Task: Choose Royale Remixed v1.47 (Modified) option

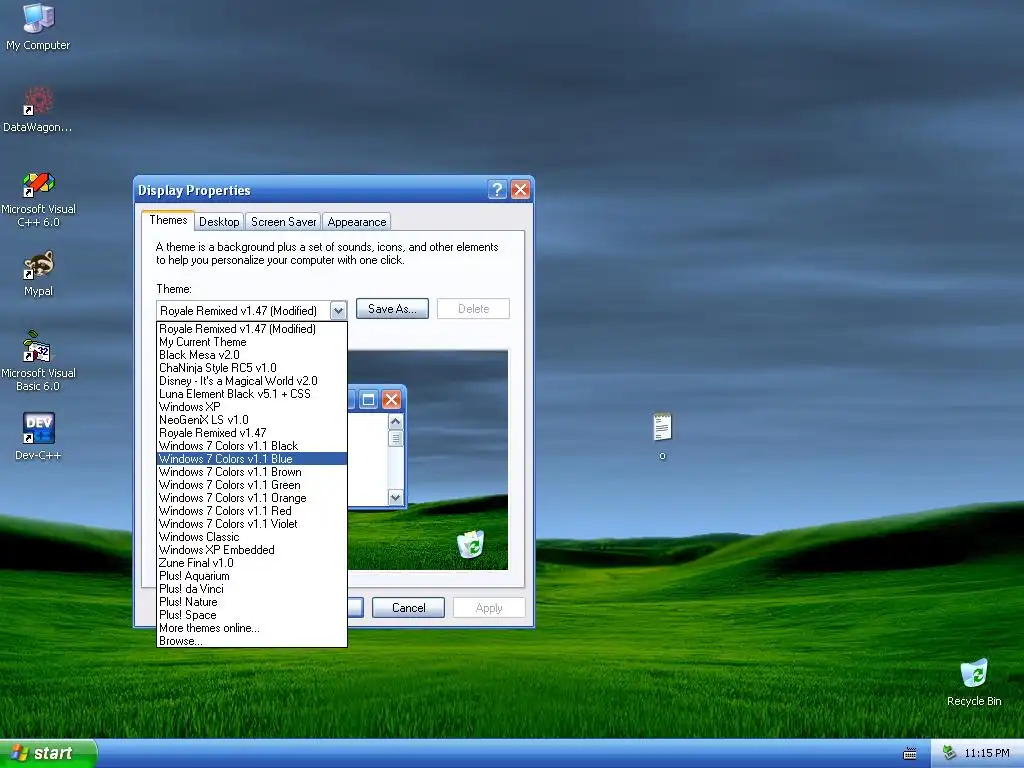Action: 251,328
